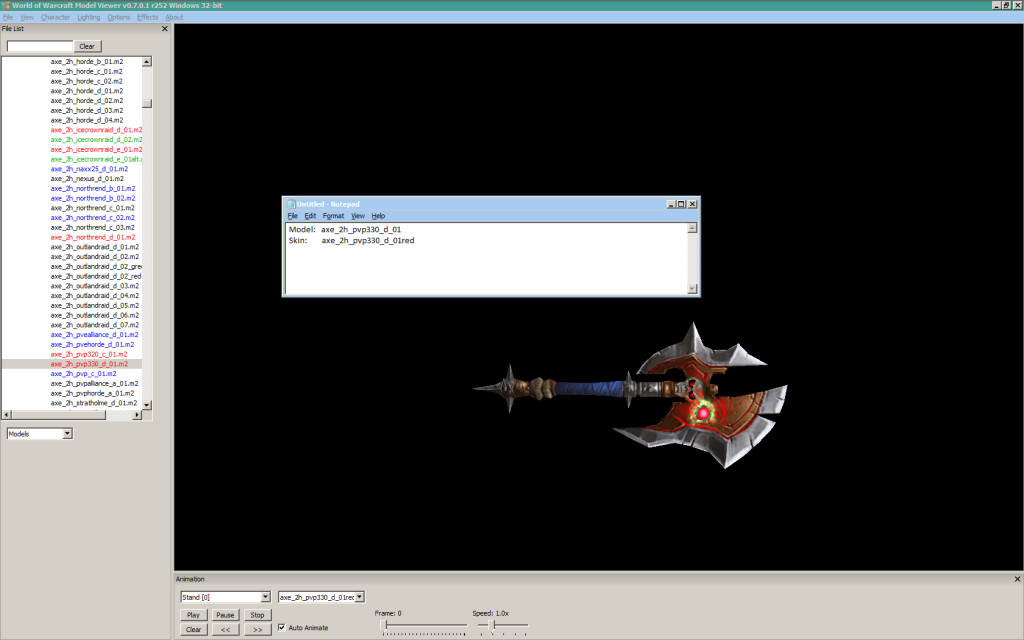The width and height of the screenshot is (1024, 640).
Task: Open the About menu
Action: coord(174,18)
